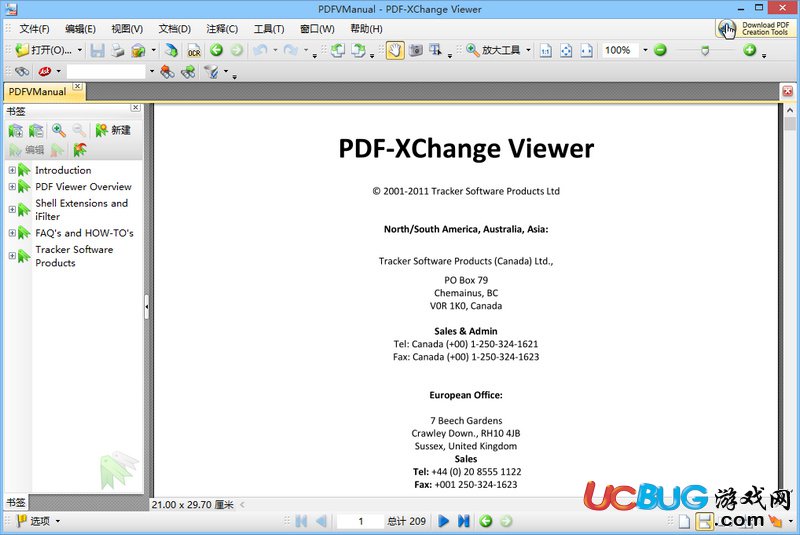The height and width of the screenshot is (535, 800).
Task: Open the 放大工具 dropdown arrow
Action: click(528, 50)
